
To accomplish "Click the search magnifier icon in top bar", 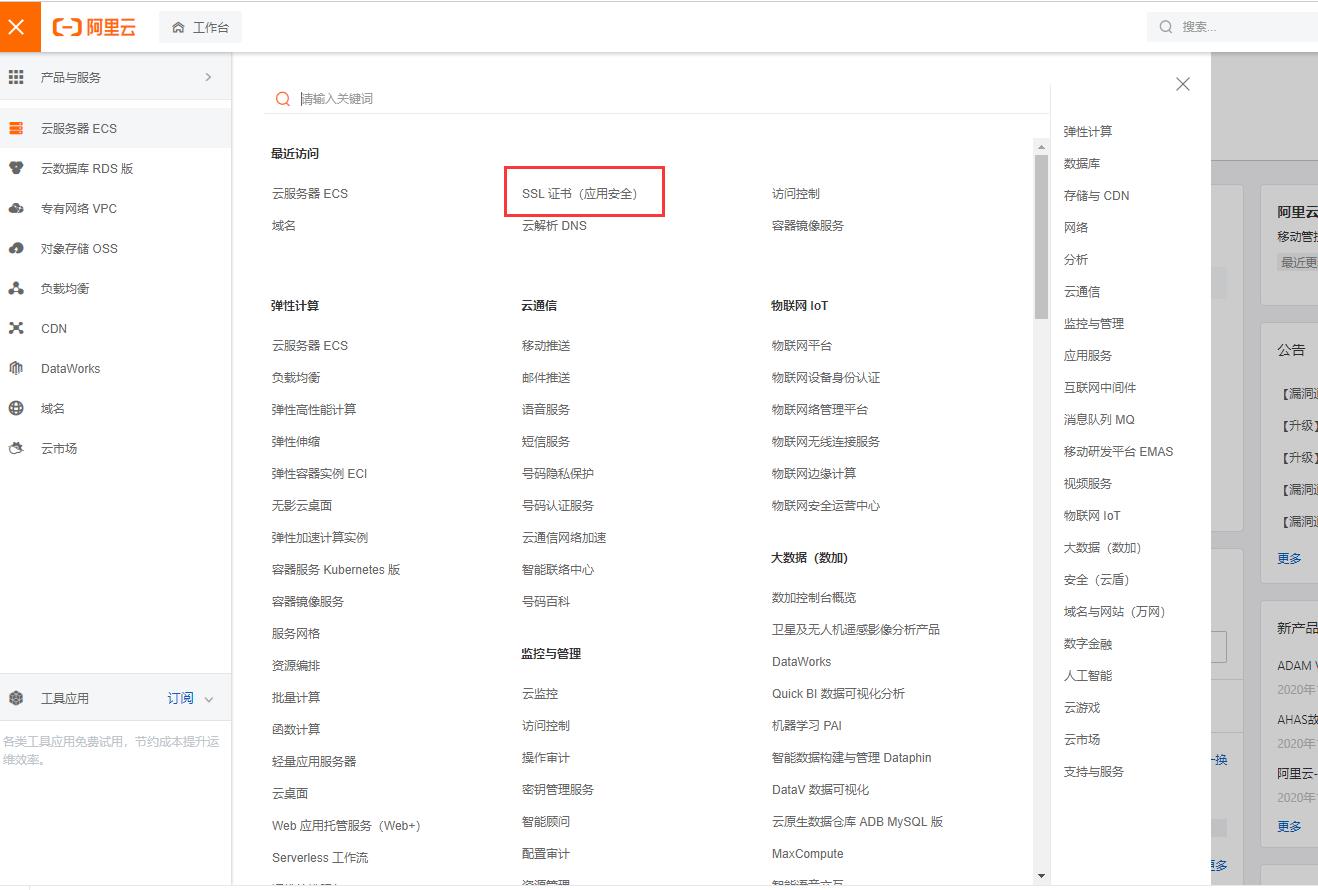I will click(1166, 27).
